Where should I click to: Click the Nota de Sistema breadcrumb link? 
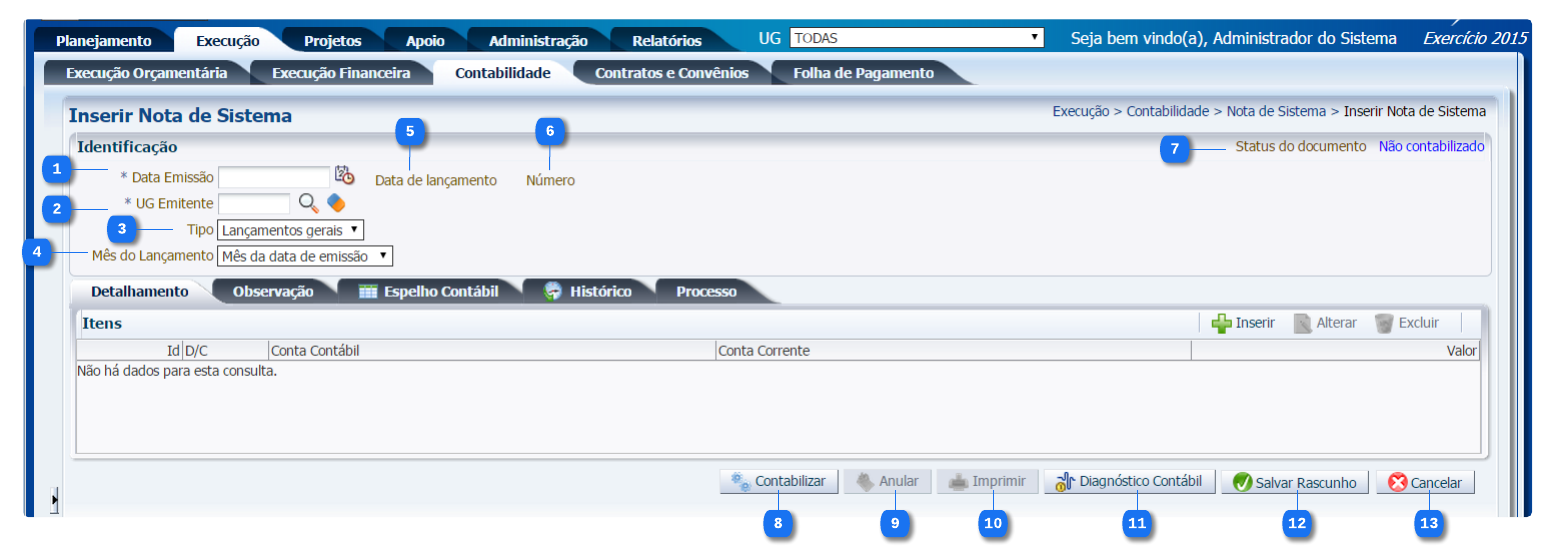pyautogui.click(x=1275, y=111)
